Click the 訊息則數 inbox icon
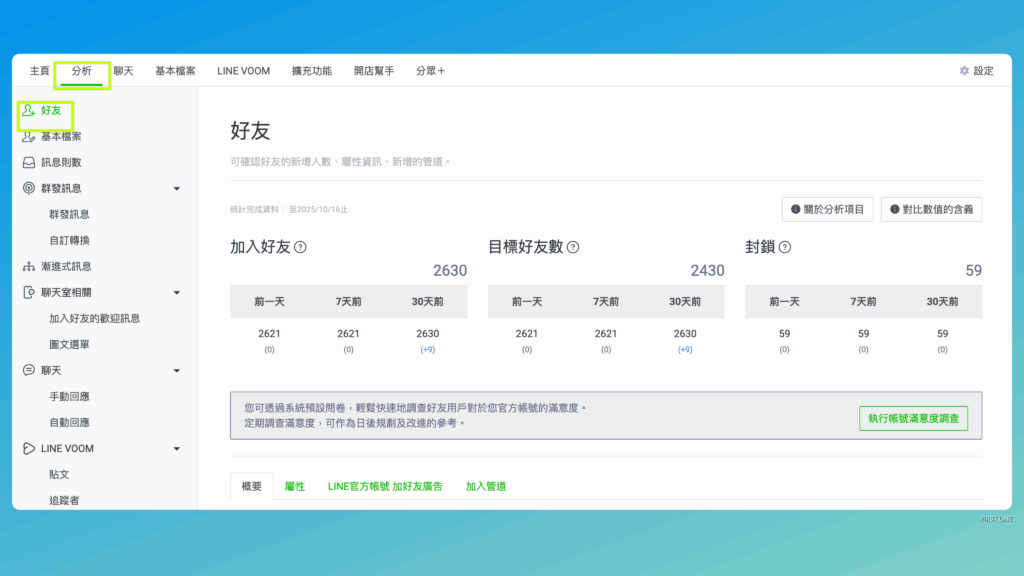Image resolution: width=1024 pixels, height=576 pixels. coord(29,162)
